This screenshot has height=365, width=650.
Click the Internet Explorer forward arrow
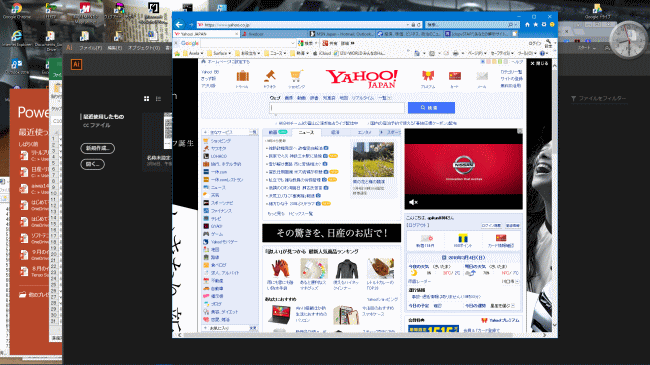pos(191,25)
